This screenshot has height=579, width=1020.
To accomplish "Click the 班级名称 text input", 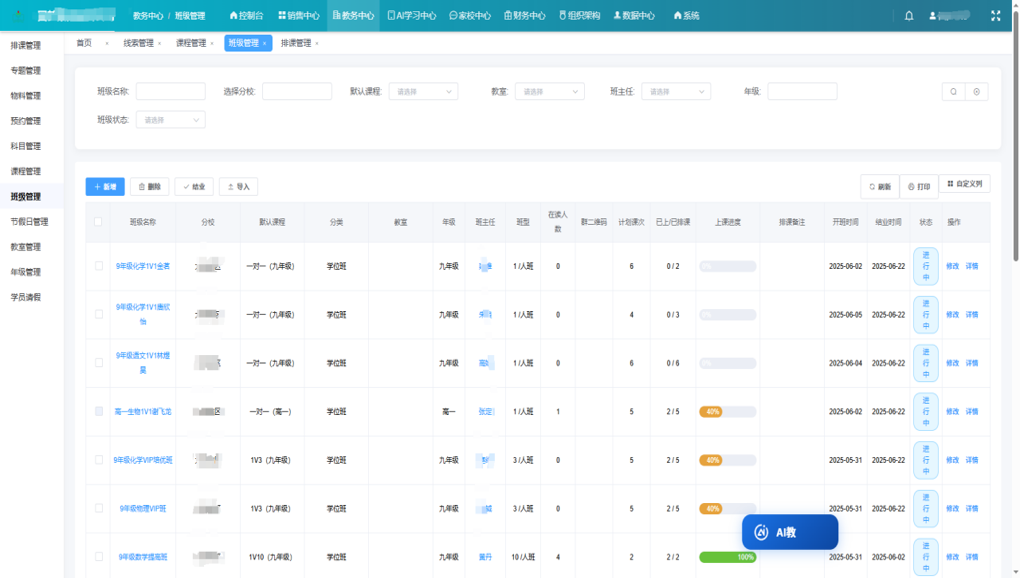I will (x=170, y=92).
